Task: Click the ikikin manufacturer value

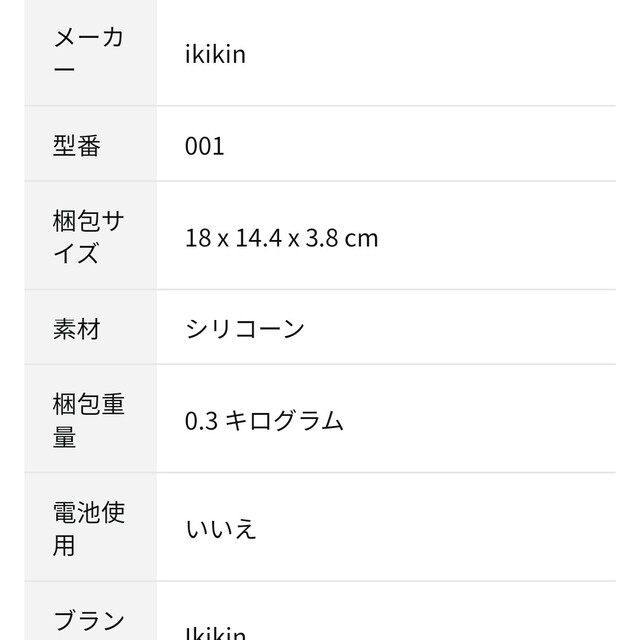Action: (x=216, y=54)
